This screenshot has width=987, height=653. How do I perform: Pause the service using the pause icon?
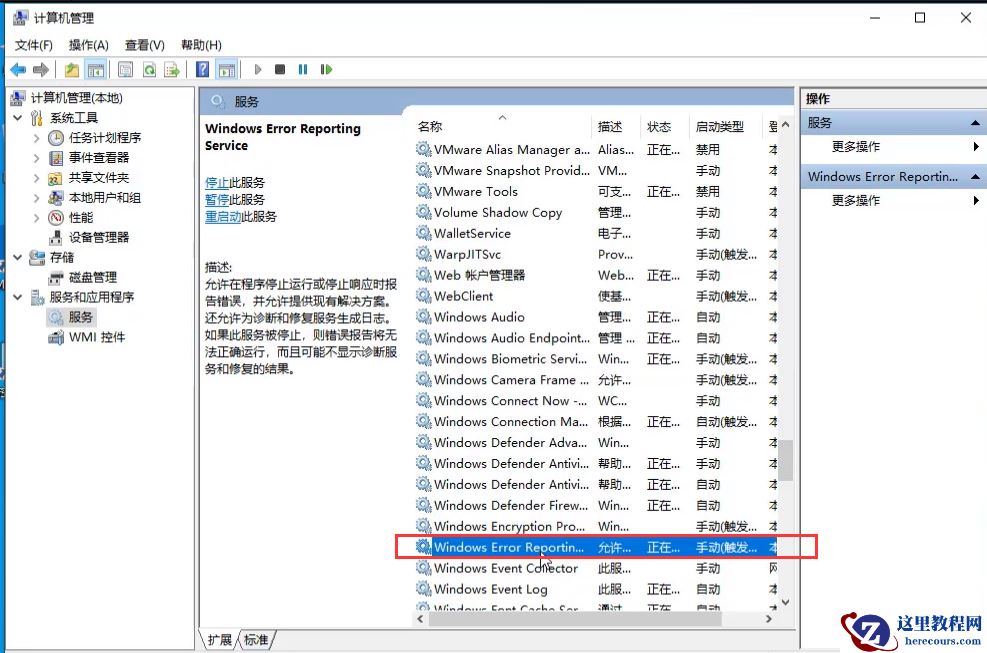tap(305, 69)
